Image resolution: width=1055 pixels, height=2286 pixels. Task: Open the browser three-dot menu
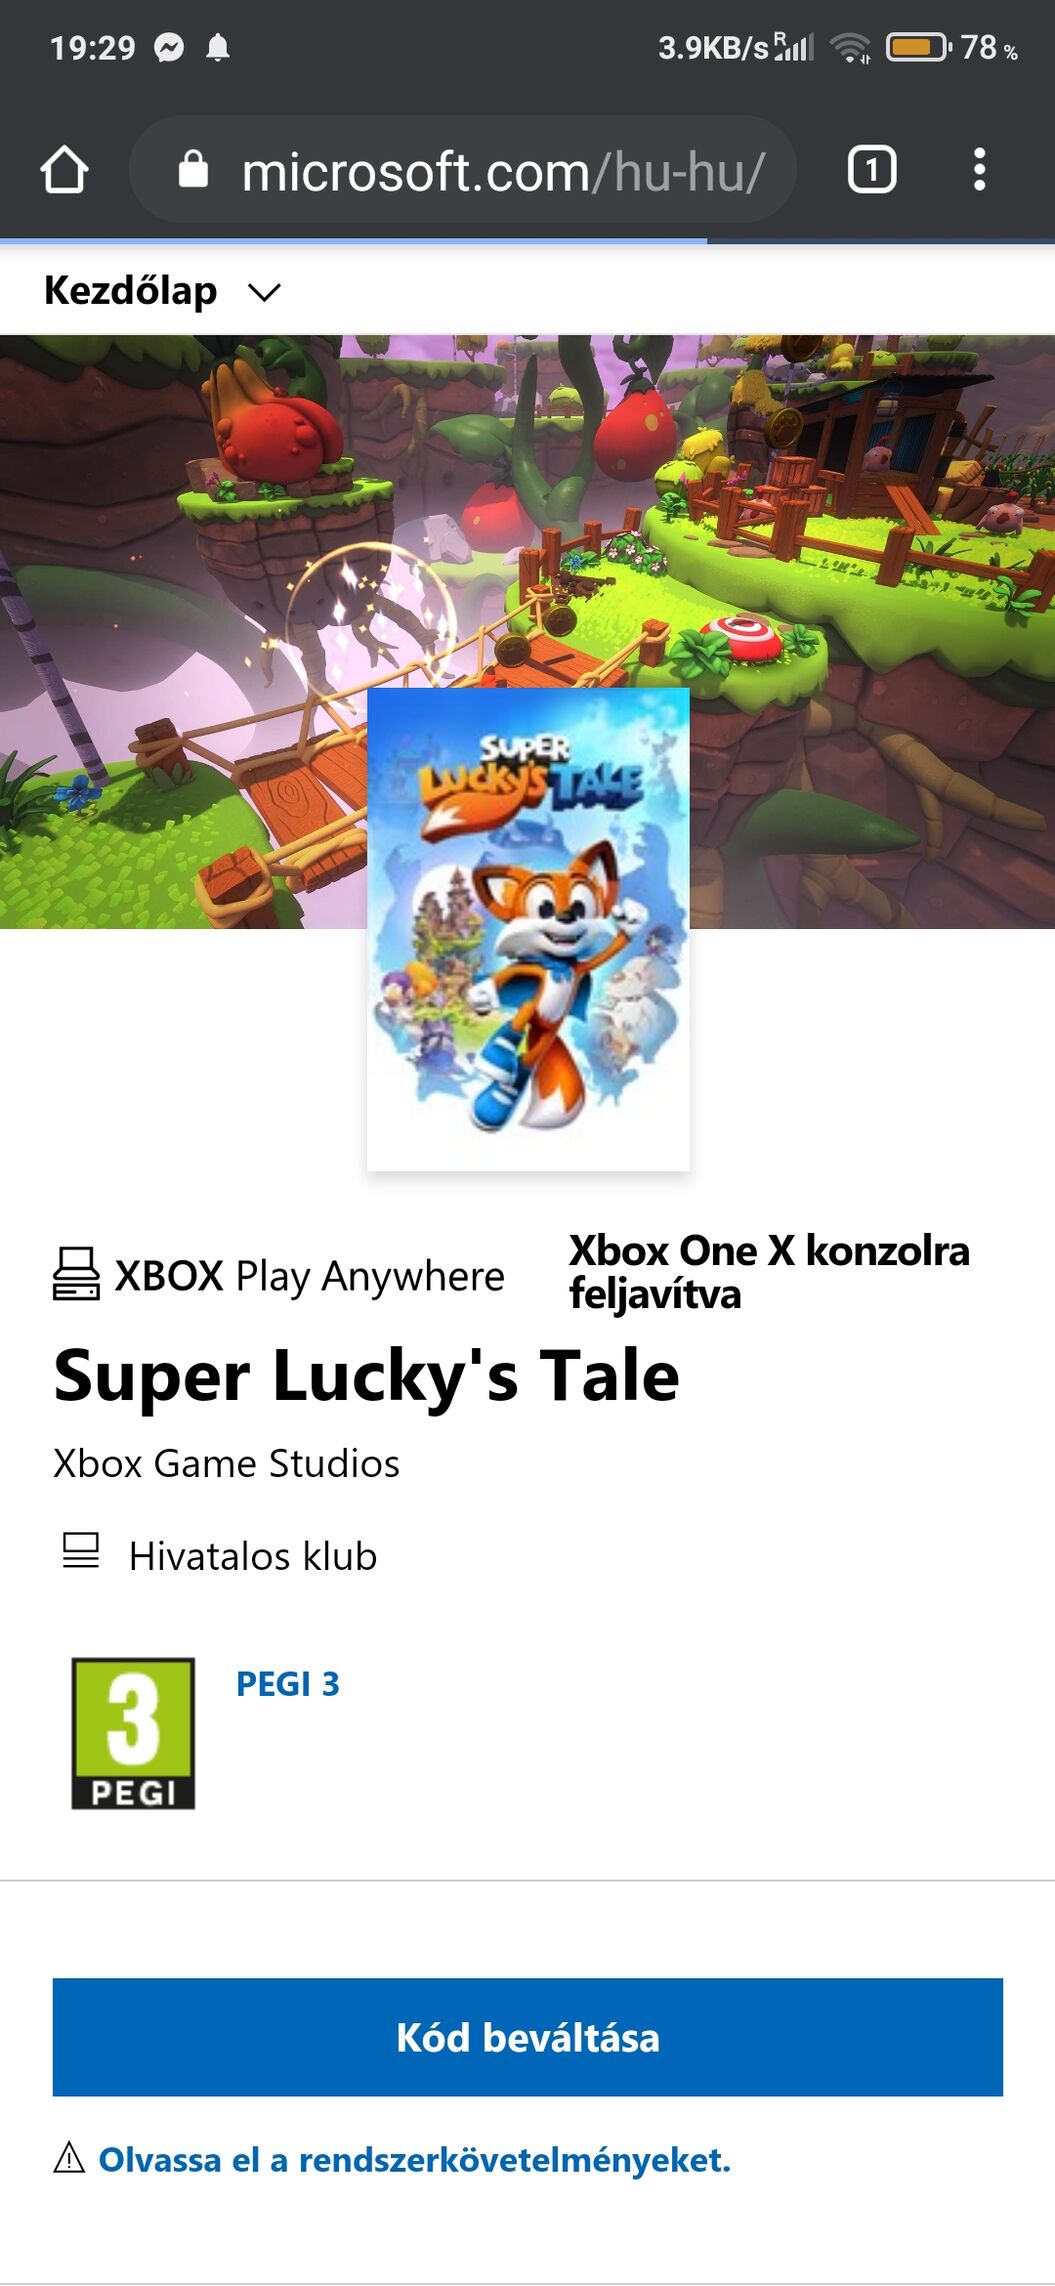click(x=979, y=169)
